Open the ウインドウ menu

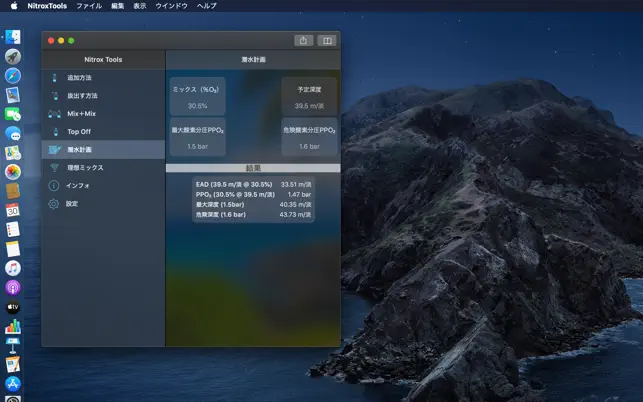pos(171,6)
